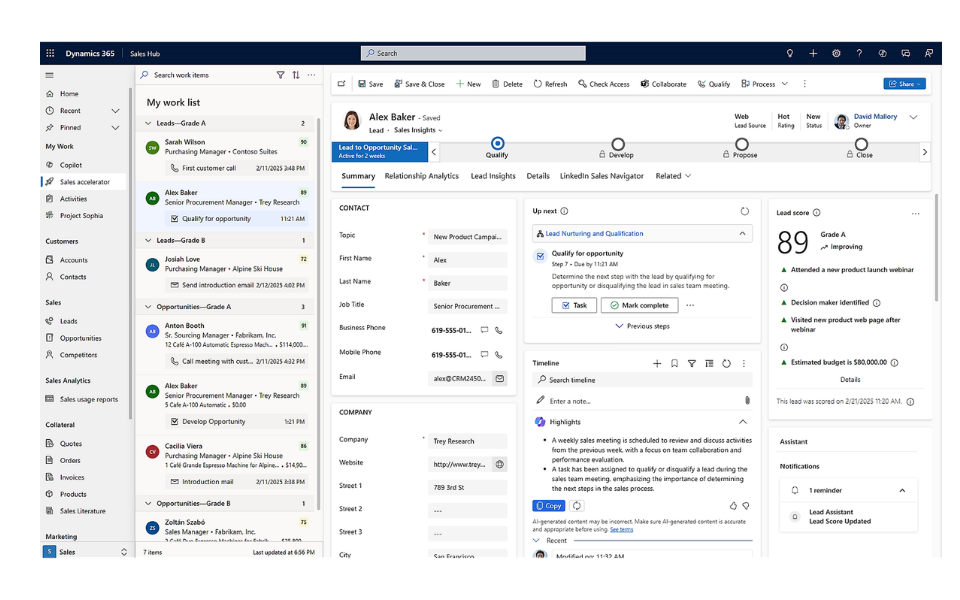The width and height of the screenshot is (960, 600).
Task: Click the blue Share button
Action: coord(904,84)
